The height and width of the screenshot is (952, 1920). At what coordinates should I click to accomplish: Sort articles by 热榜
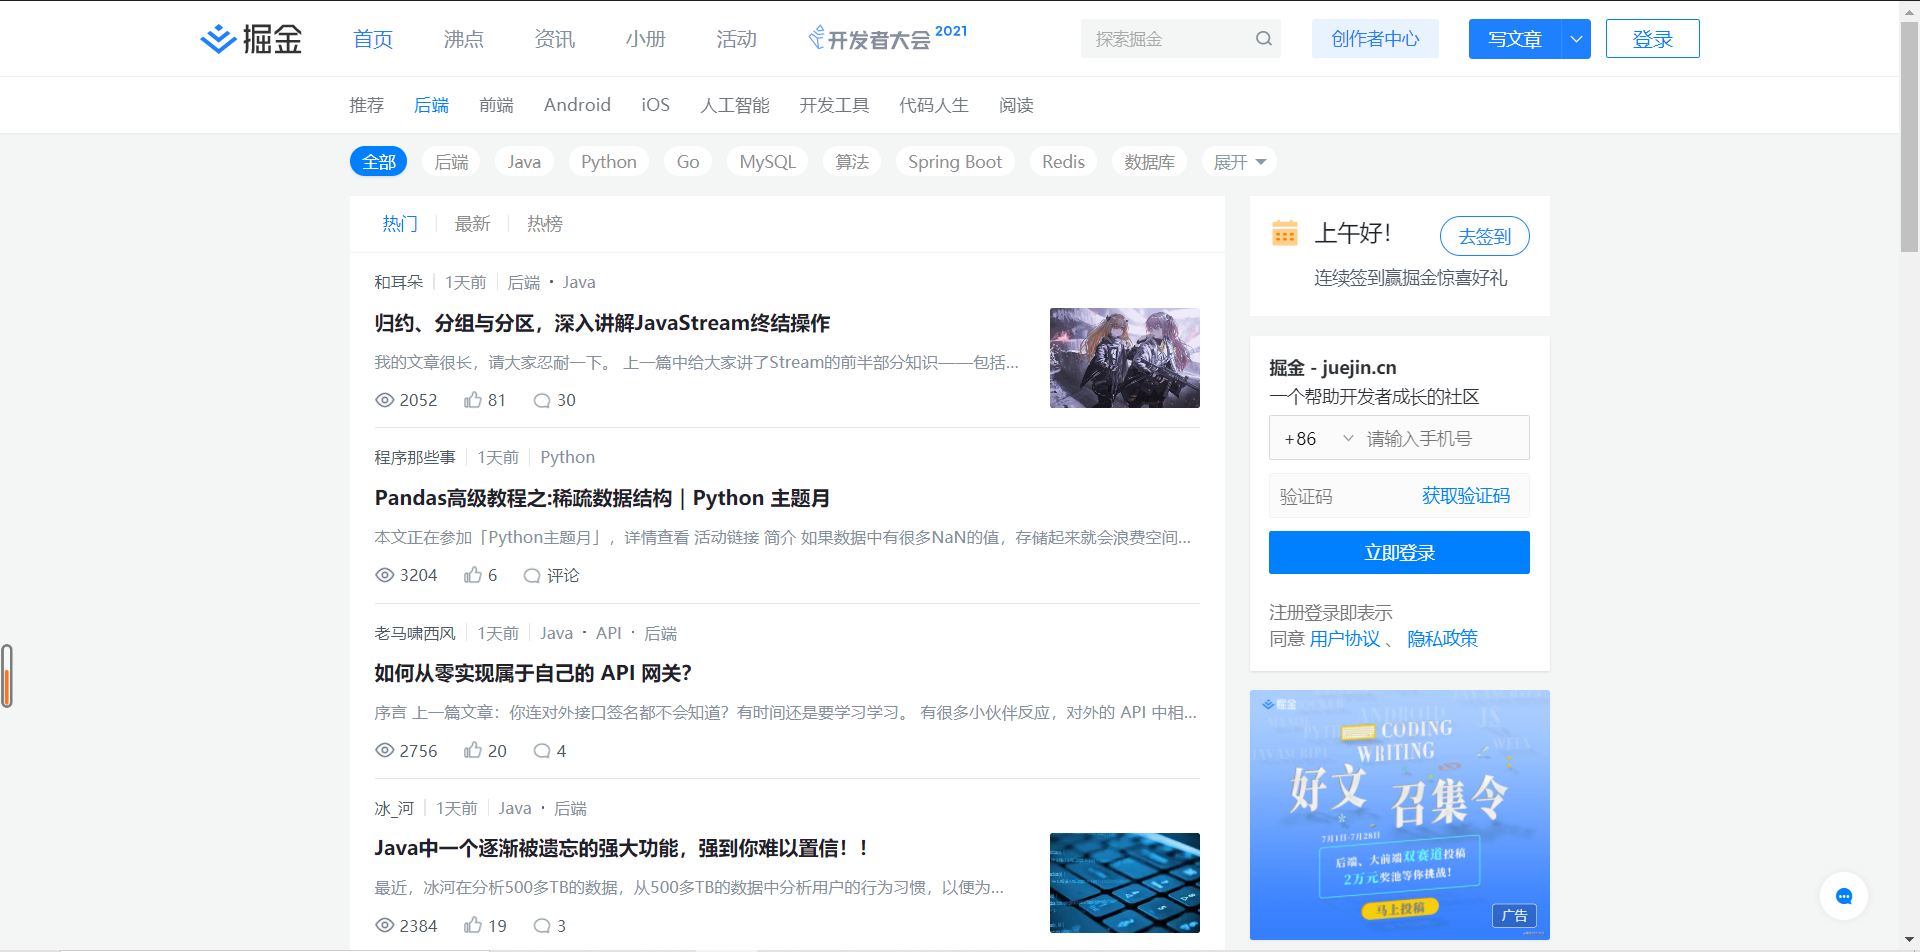(x=545, y=224)
